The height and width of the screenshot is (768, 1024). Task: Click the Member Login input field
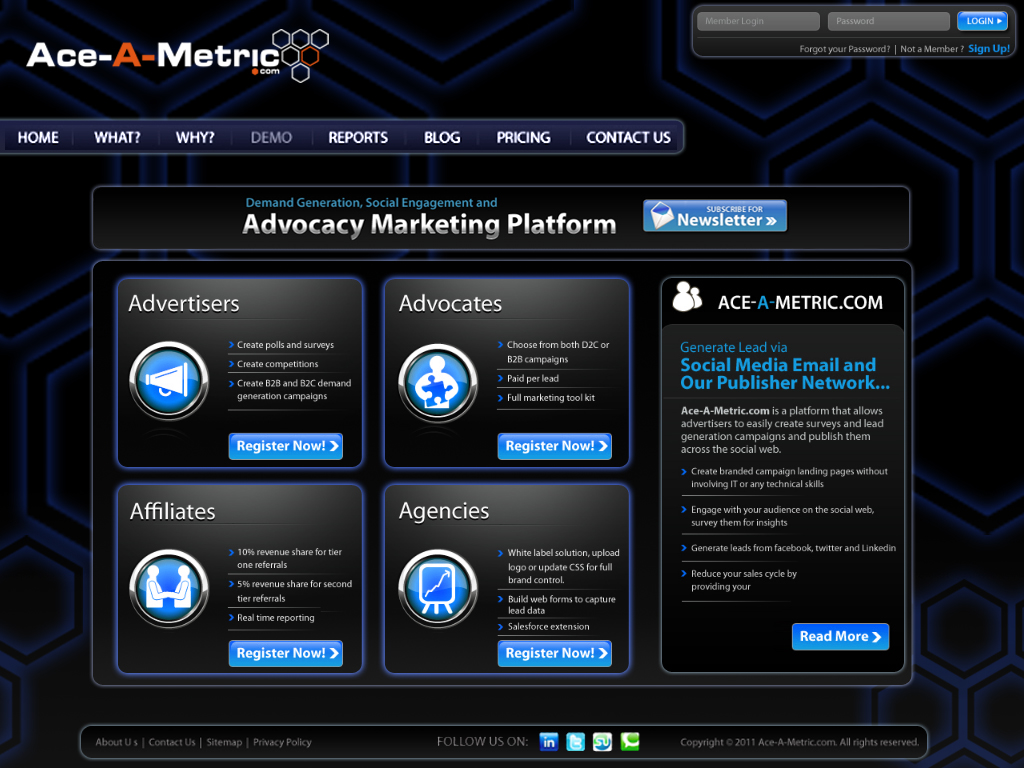tap(758, 21)
